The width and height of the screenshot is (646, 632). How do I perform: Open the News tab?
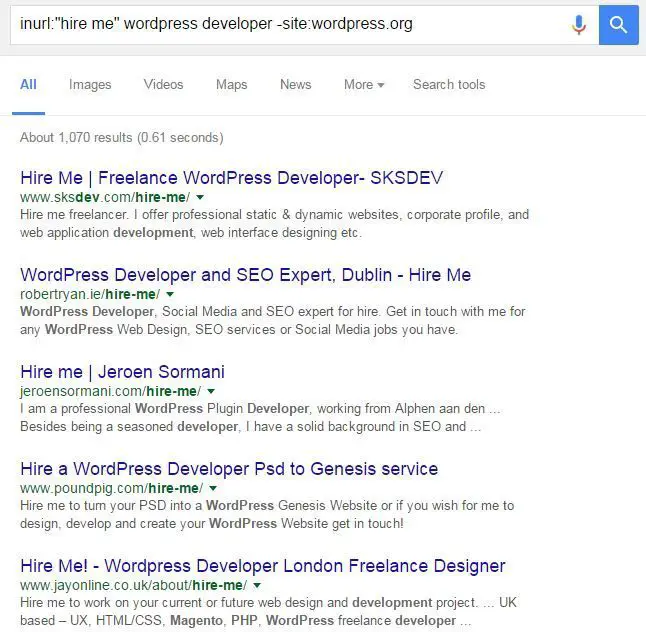coord(296,85)
